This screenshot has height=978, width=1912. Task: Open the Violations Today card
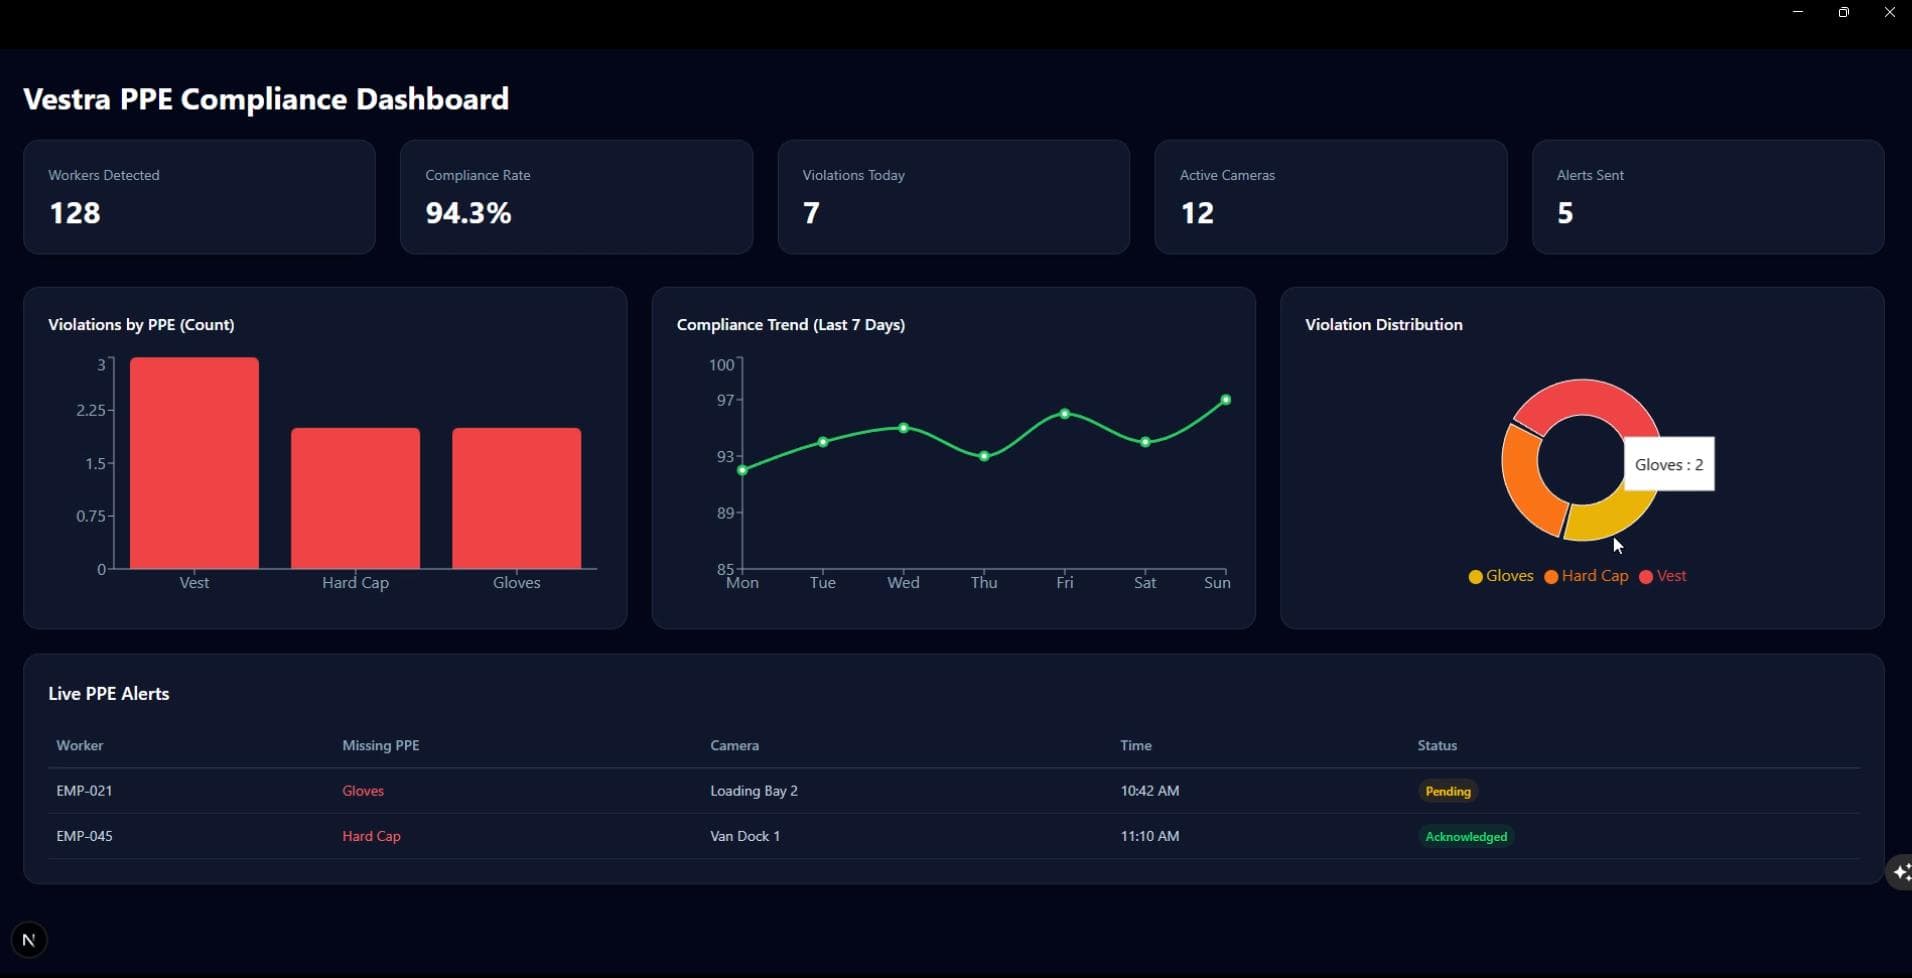pyautogui.click(x=953, y=197)
